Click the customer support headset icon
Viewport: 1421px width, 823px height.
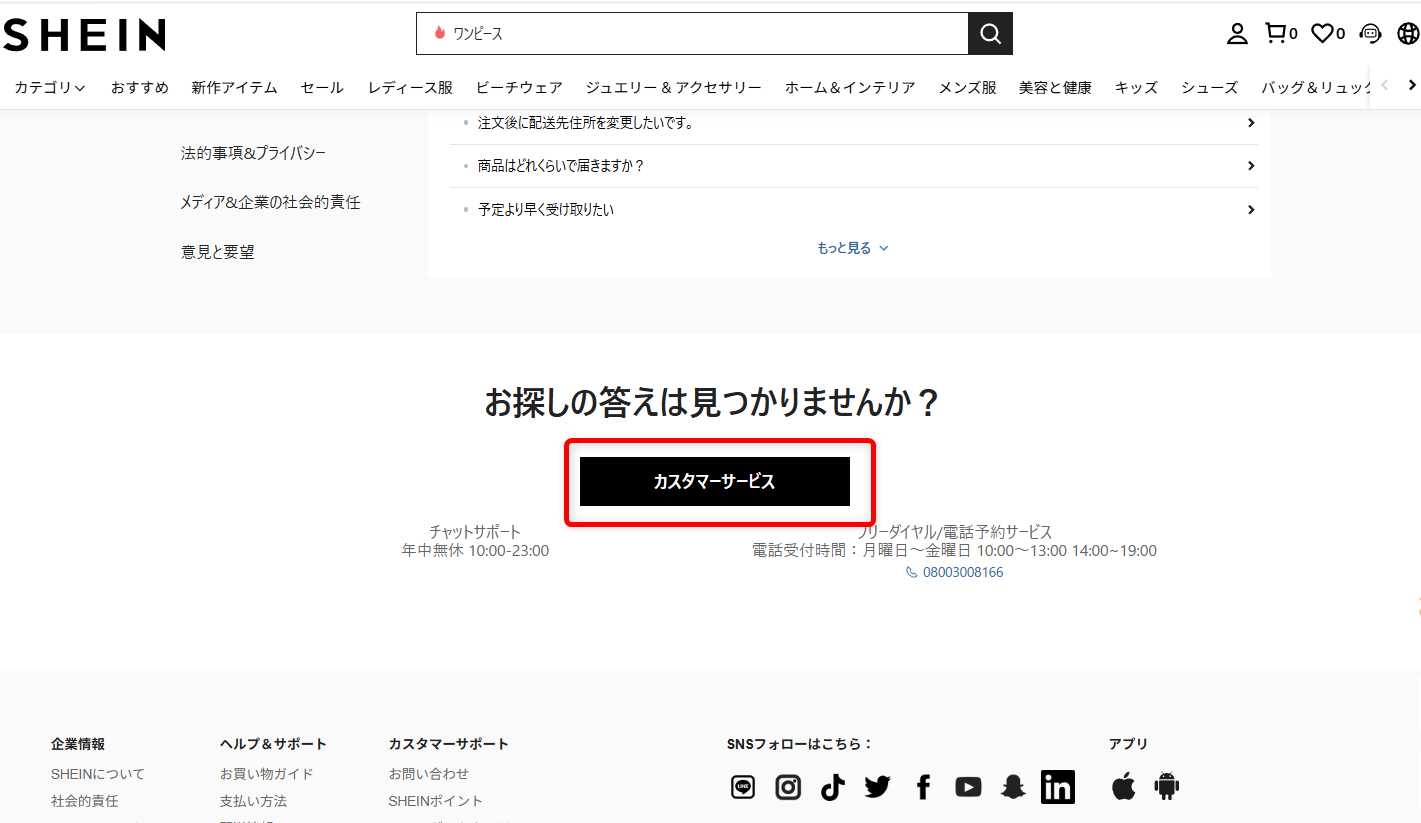pyautogui.click(x=1370, y=34)
